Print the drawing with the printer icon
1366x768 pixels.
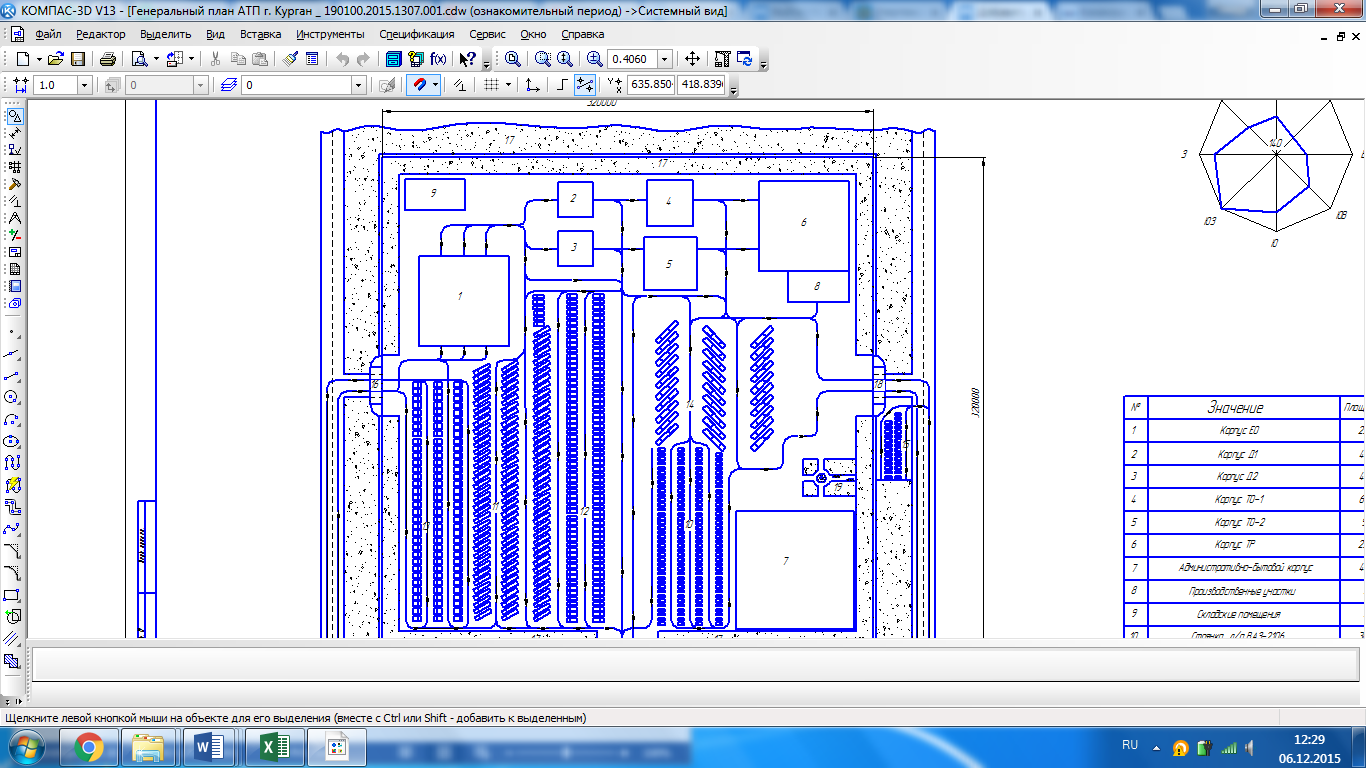point(108,59)
